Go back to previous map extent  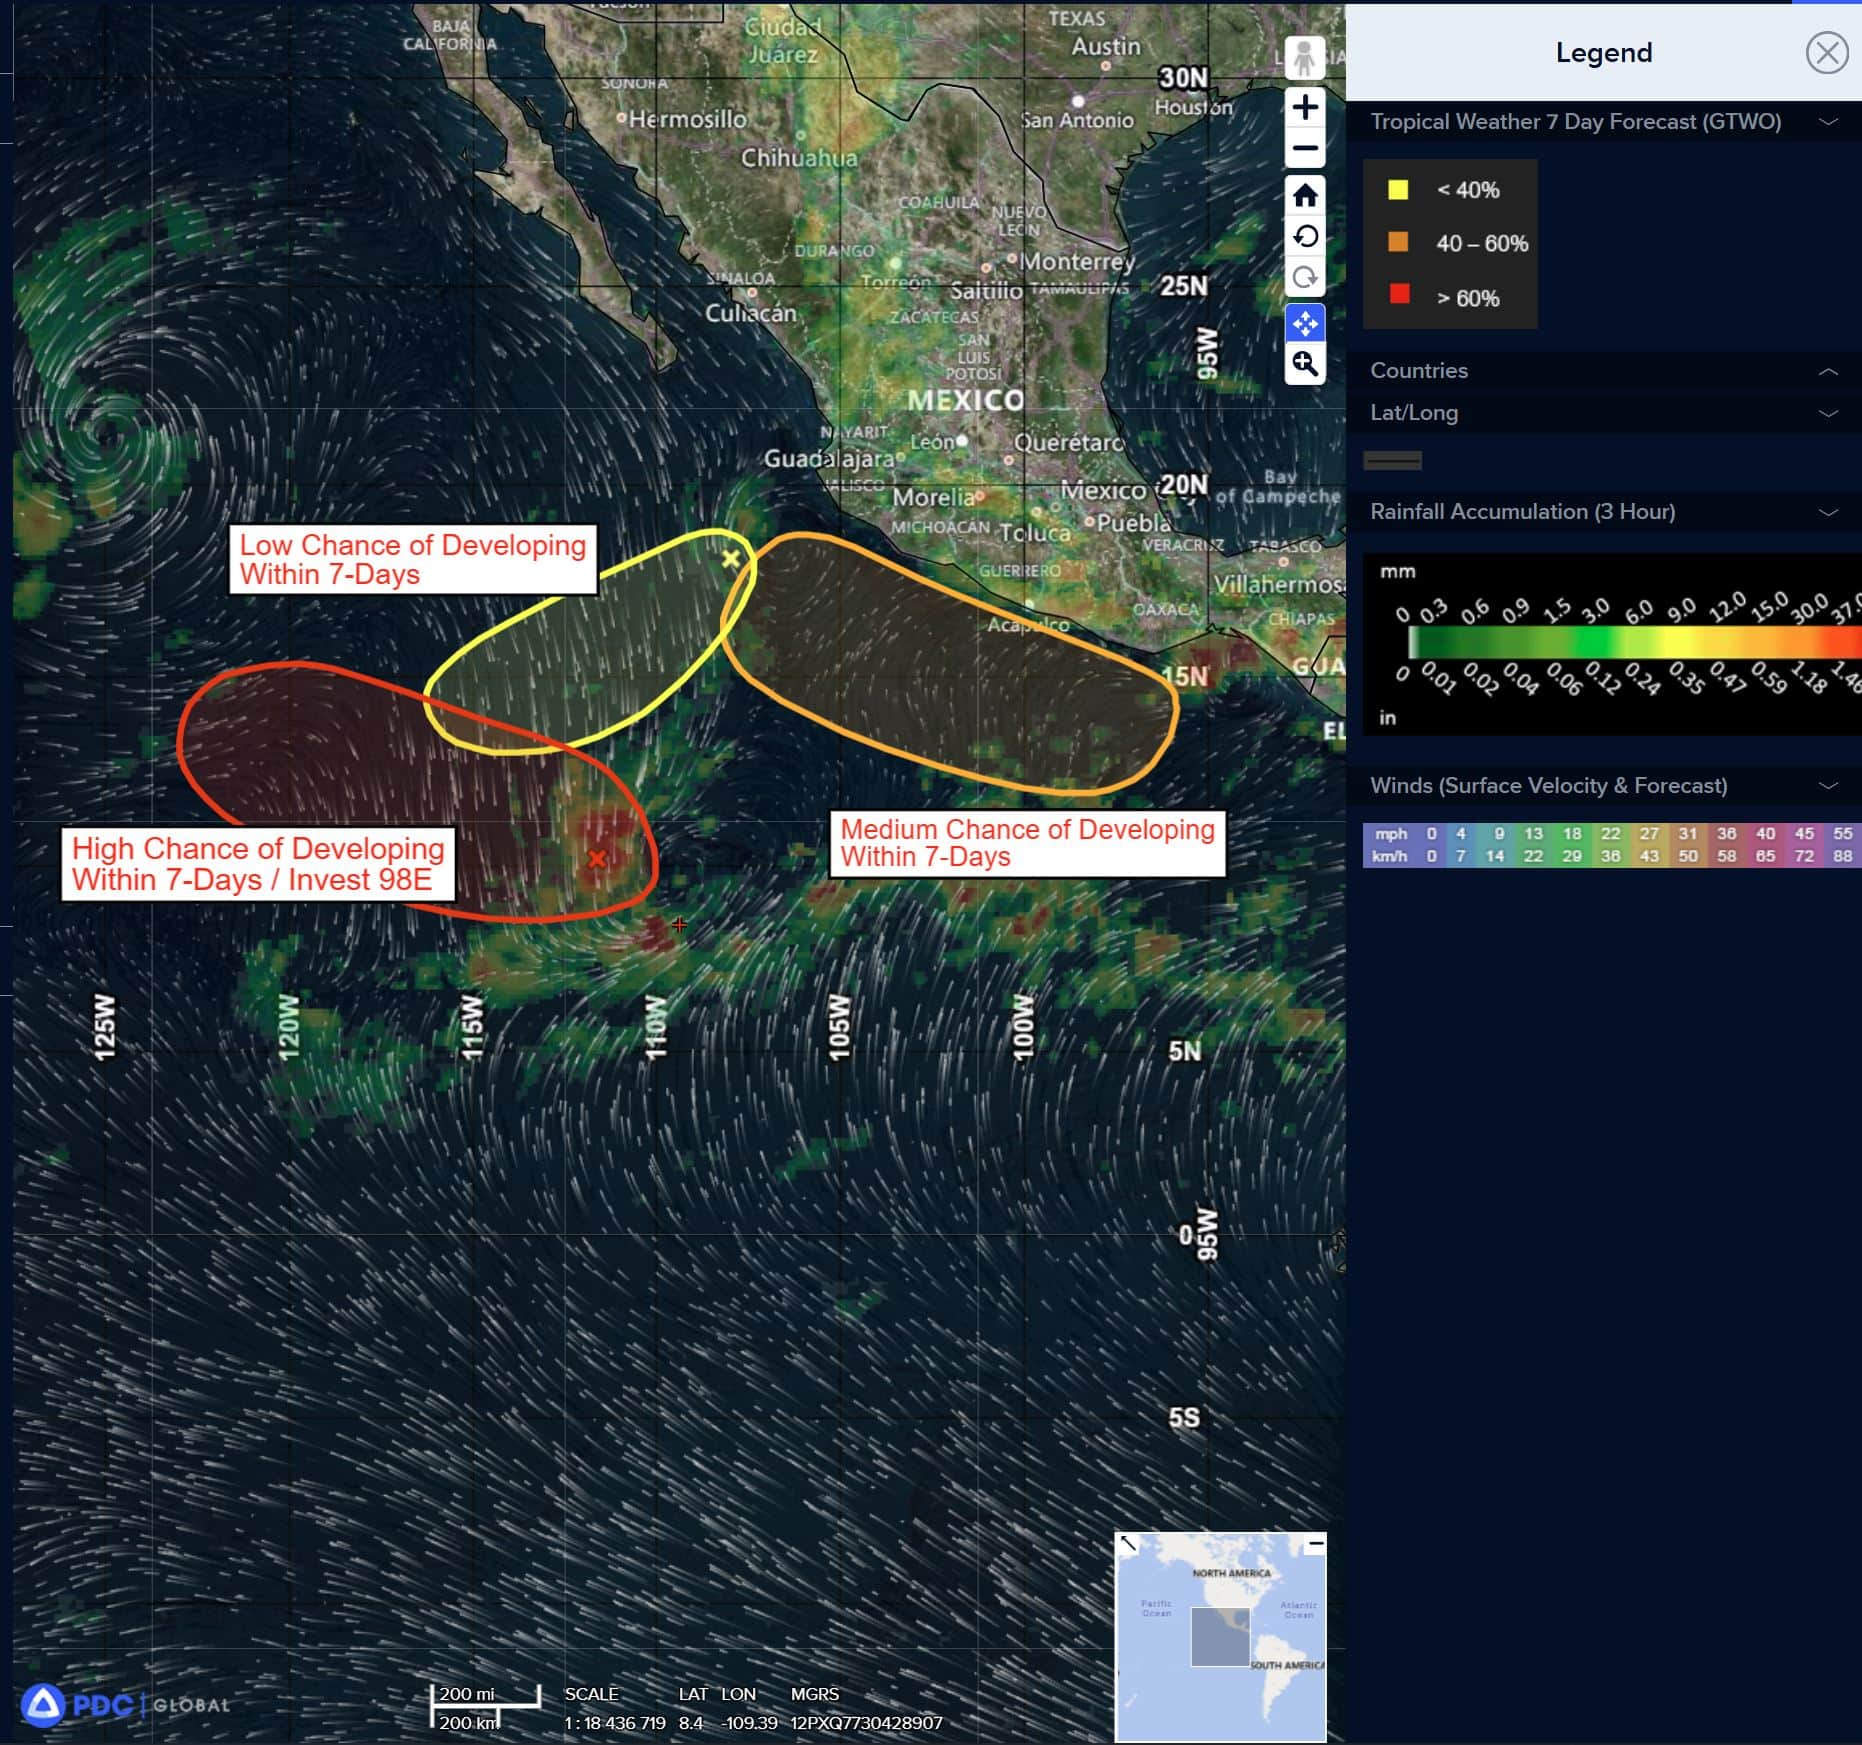(1304, 237)
